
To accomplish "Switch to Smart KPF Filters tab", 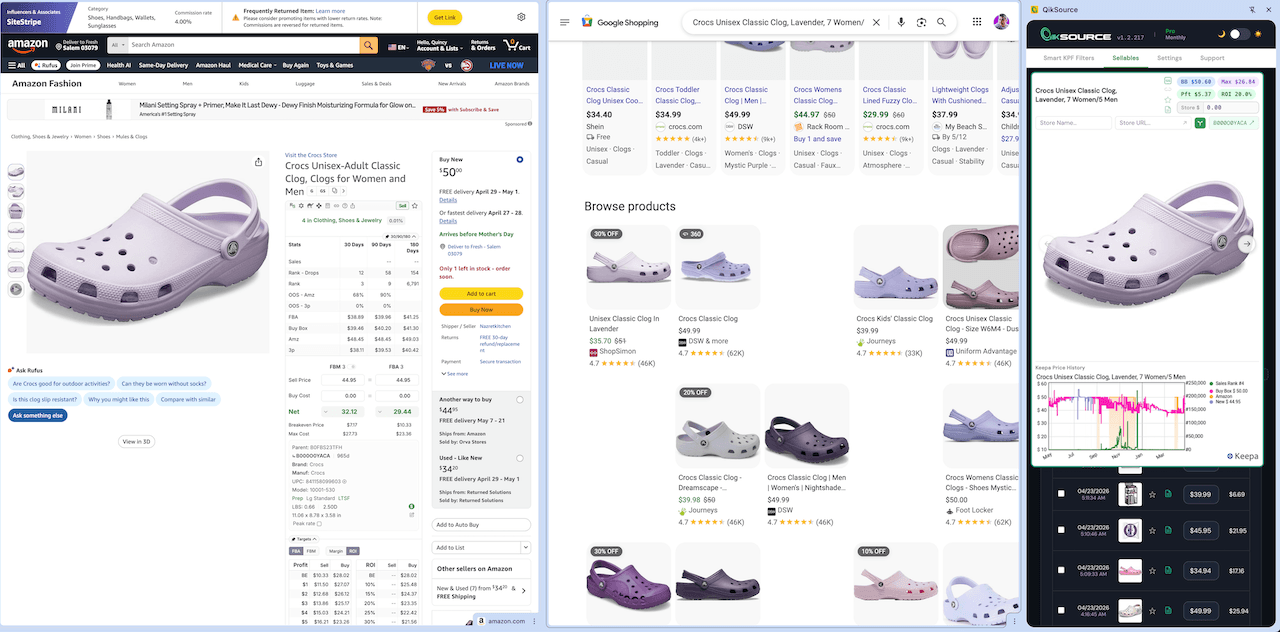I will (x=1069, y=58).
